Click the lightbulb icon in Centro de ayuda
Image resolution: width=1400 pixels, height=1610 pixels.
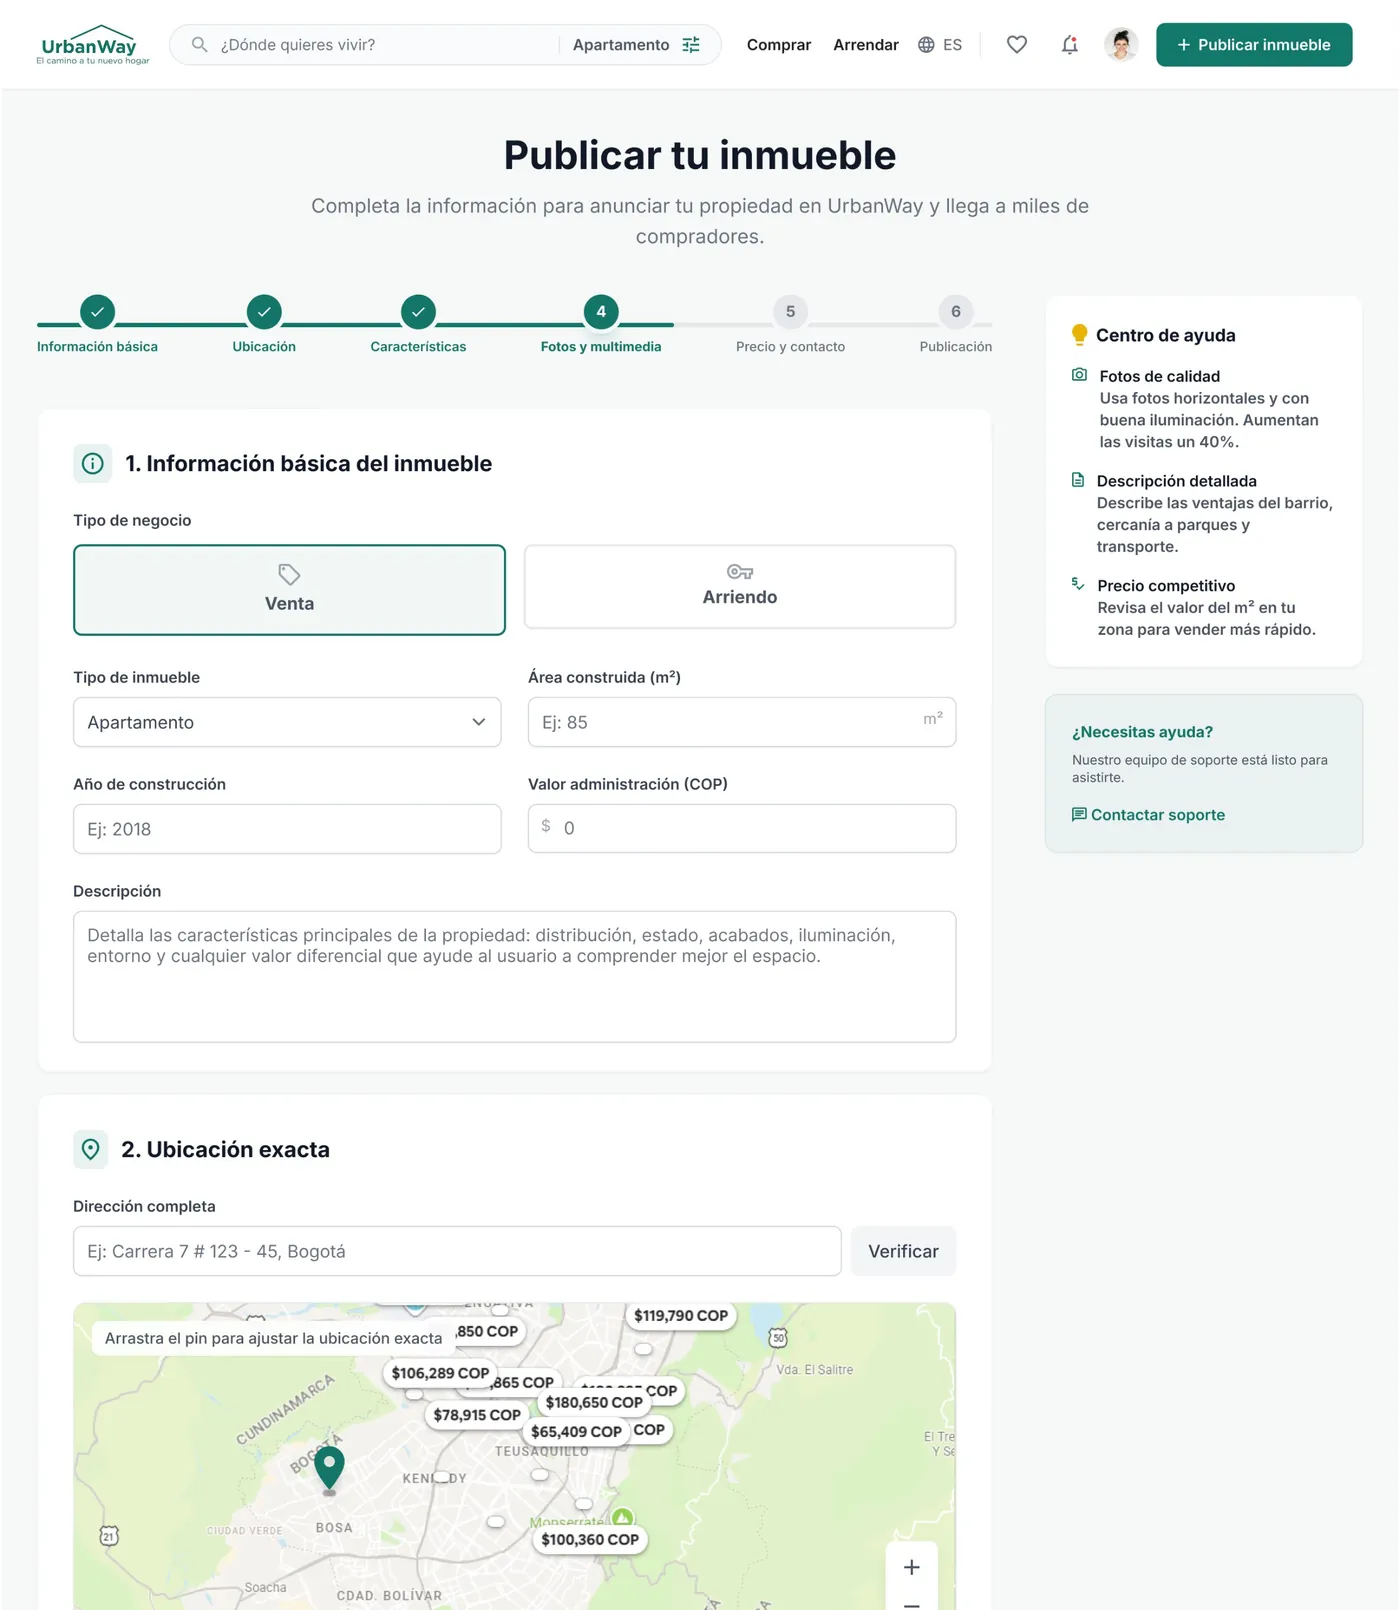coord(1079,335)
